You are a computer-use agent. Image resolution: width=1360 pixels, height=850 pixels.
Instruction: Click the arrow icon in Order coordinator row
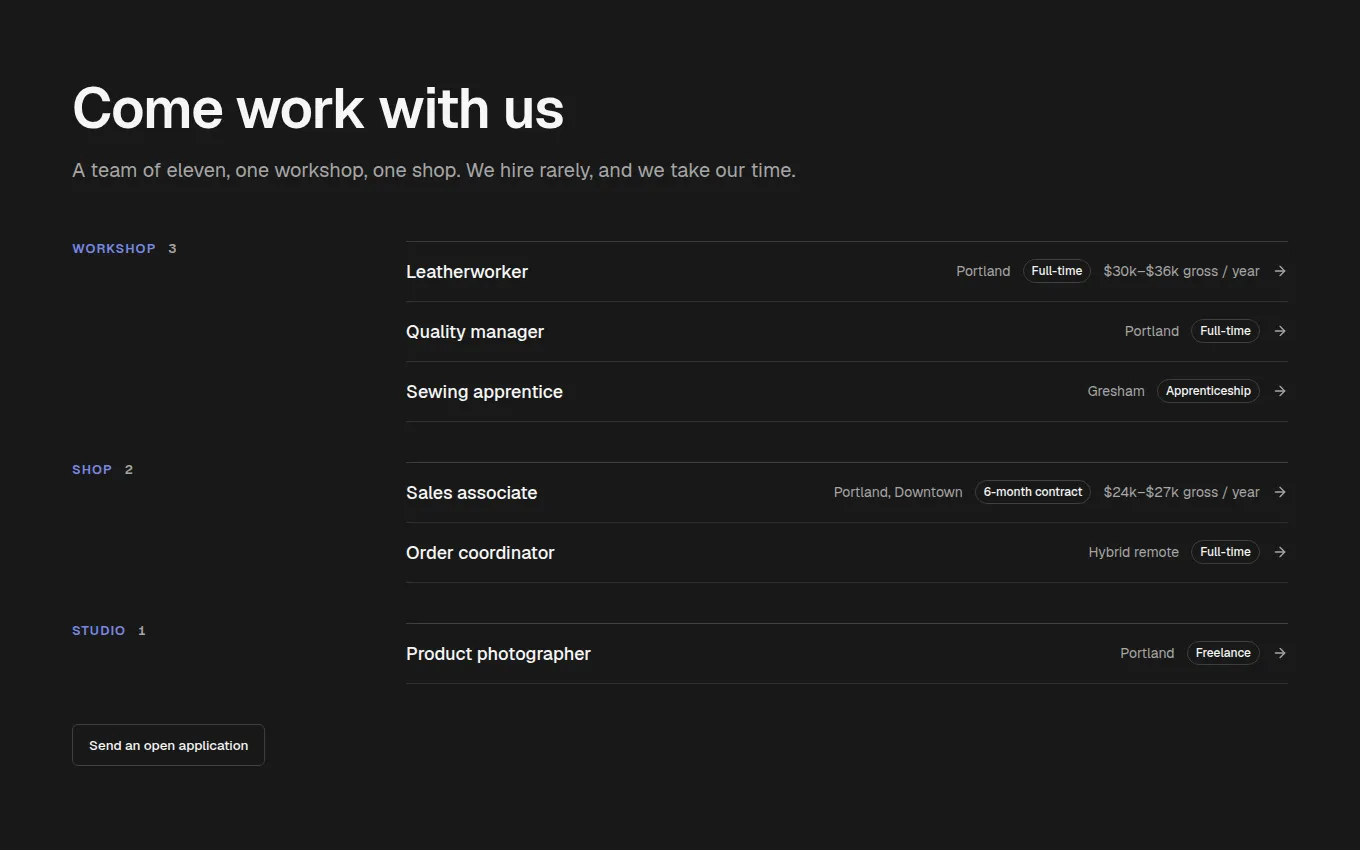click(1280, 552)
